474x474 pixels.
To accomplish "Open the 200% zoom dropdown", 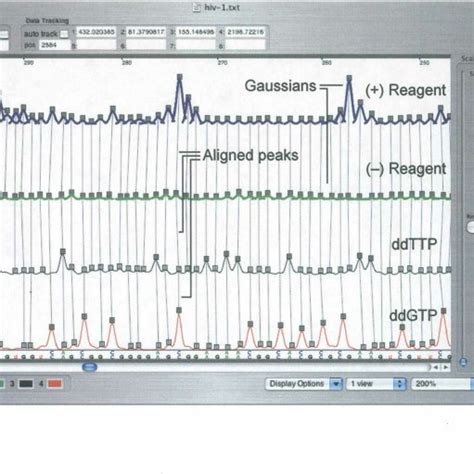I will coord(443,384).
